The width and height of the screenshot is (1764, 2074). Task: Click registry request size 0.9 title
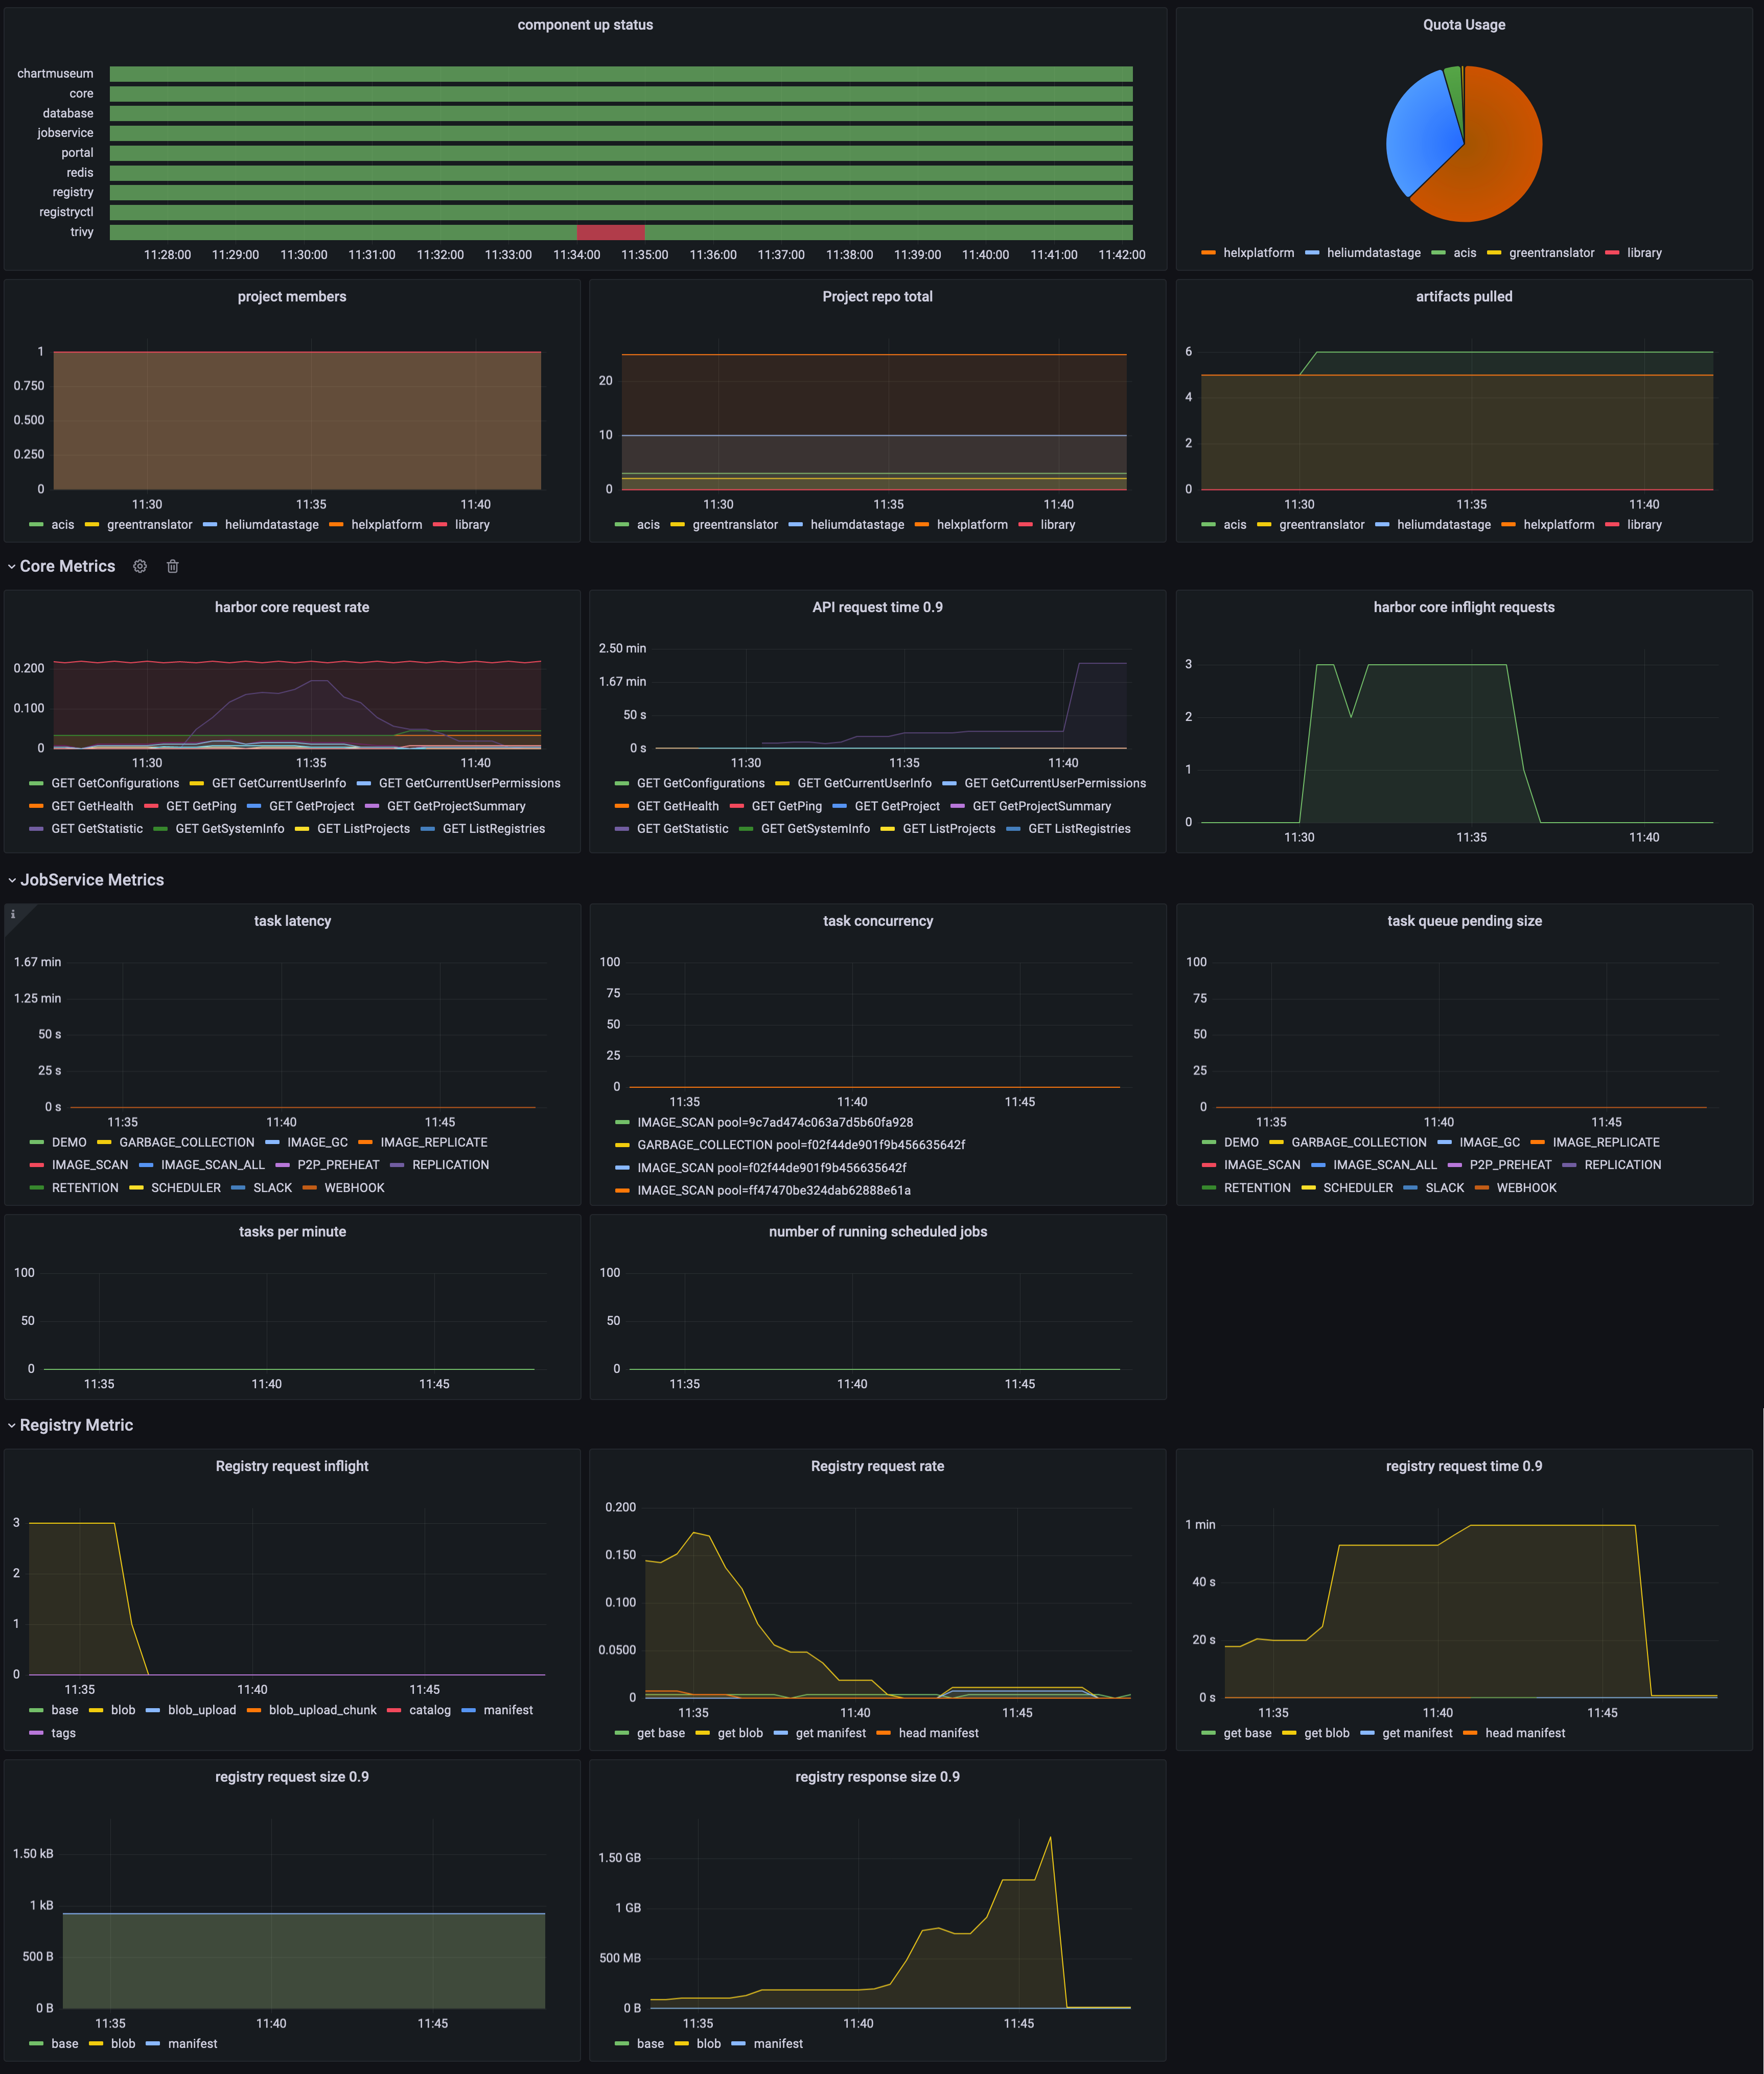(292, 1777)
